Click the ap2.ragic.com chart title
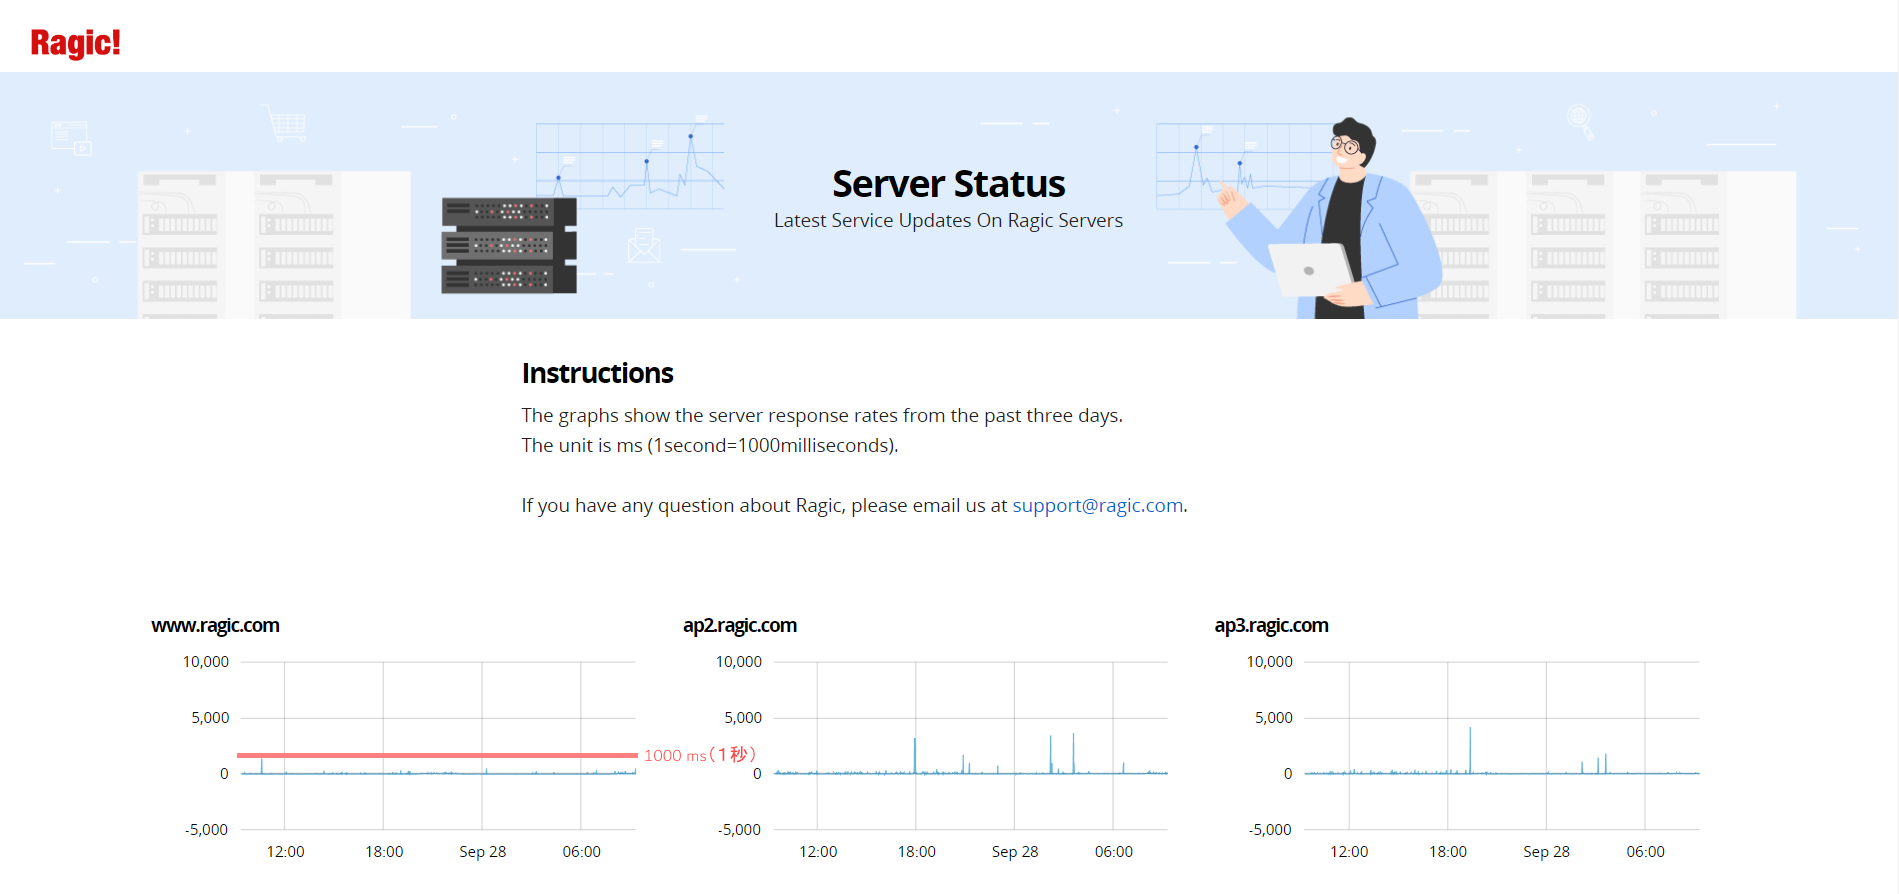1899x894 pixels. pyautogui.click(x=740, y=626)
